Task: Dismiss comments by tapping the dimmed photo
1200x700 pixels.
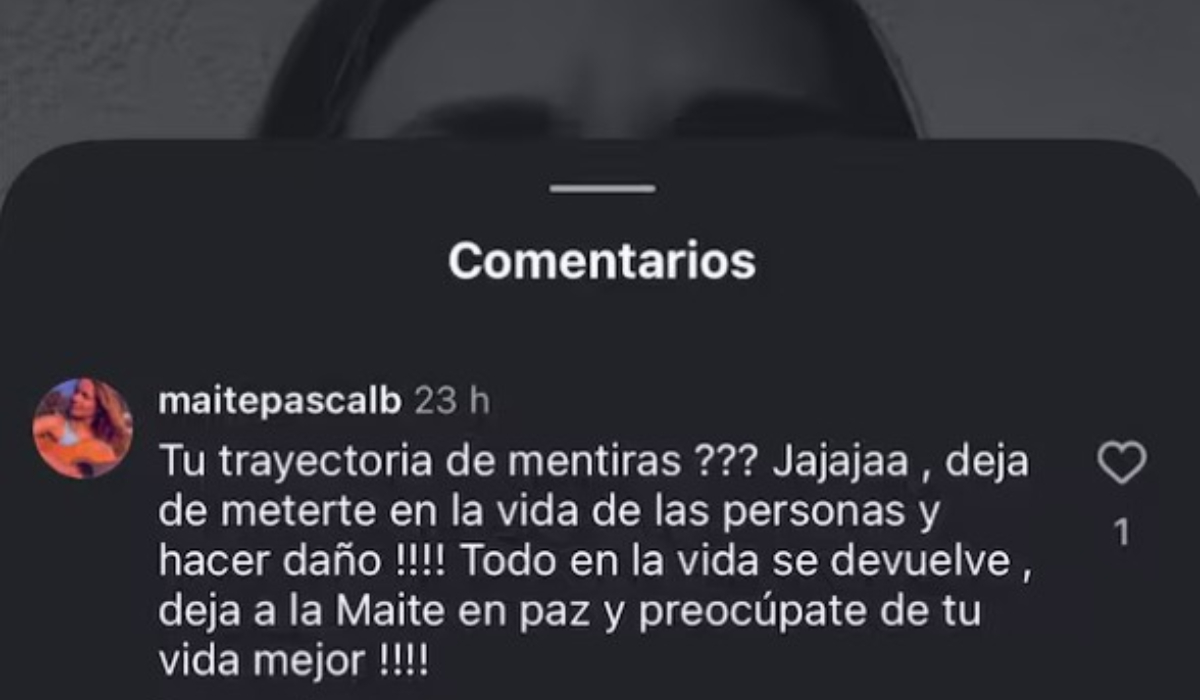Action: tap(600, 70)
